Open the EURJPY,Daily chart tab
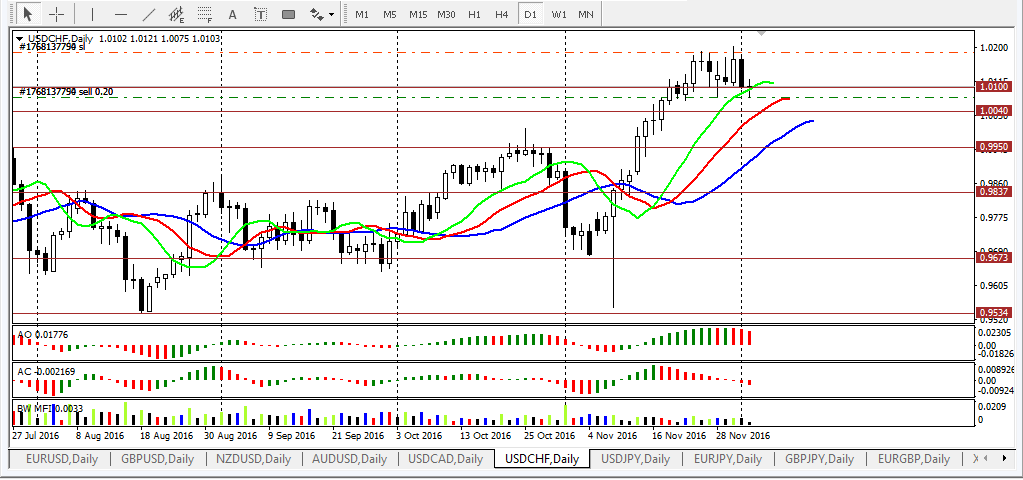 tap(728, 459)
